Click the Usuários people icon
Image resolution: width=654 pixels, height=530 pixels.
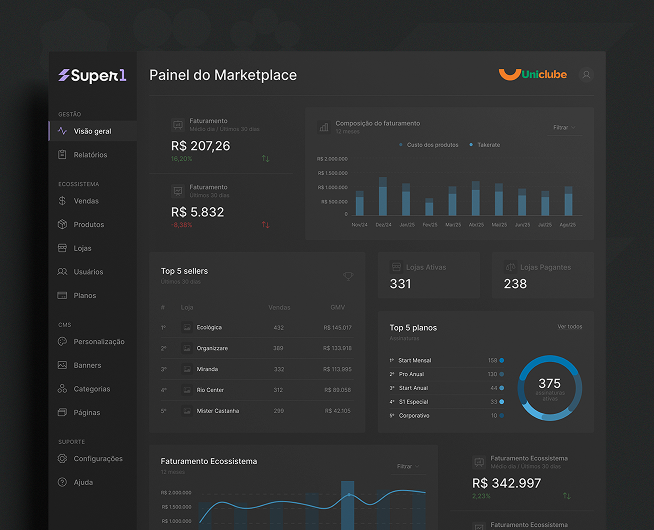click(63, 272)
